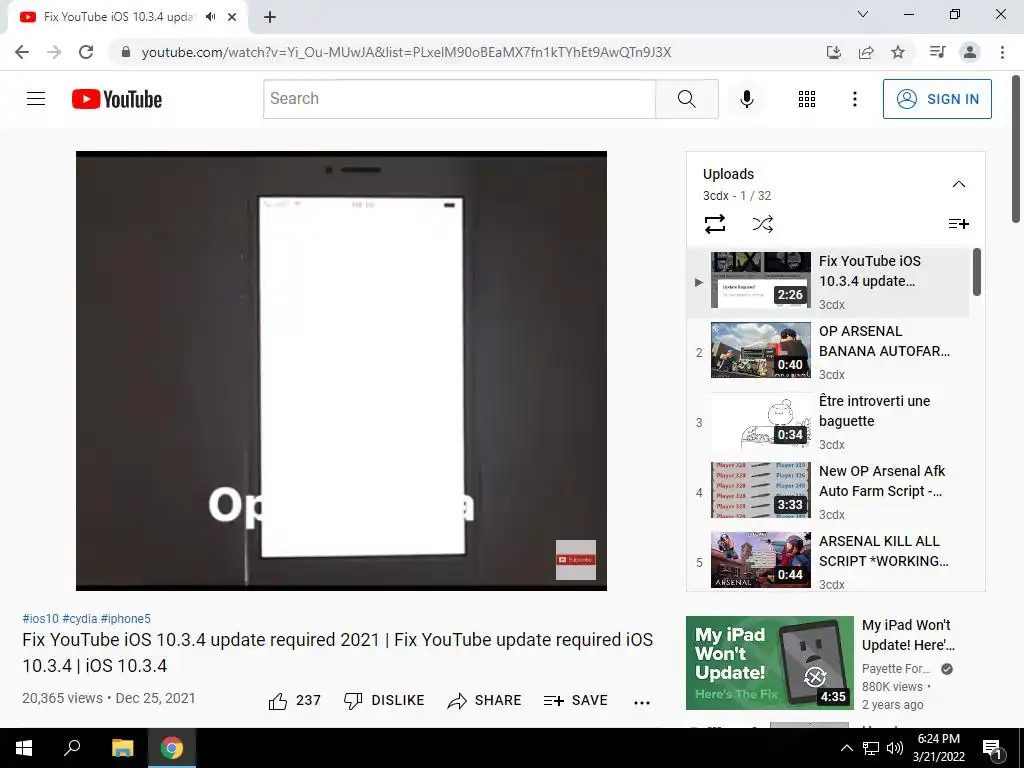
Task: Click the page vertical scrollbar
Action: click(x=1016, y=149)
